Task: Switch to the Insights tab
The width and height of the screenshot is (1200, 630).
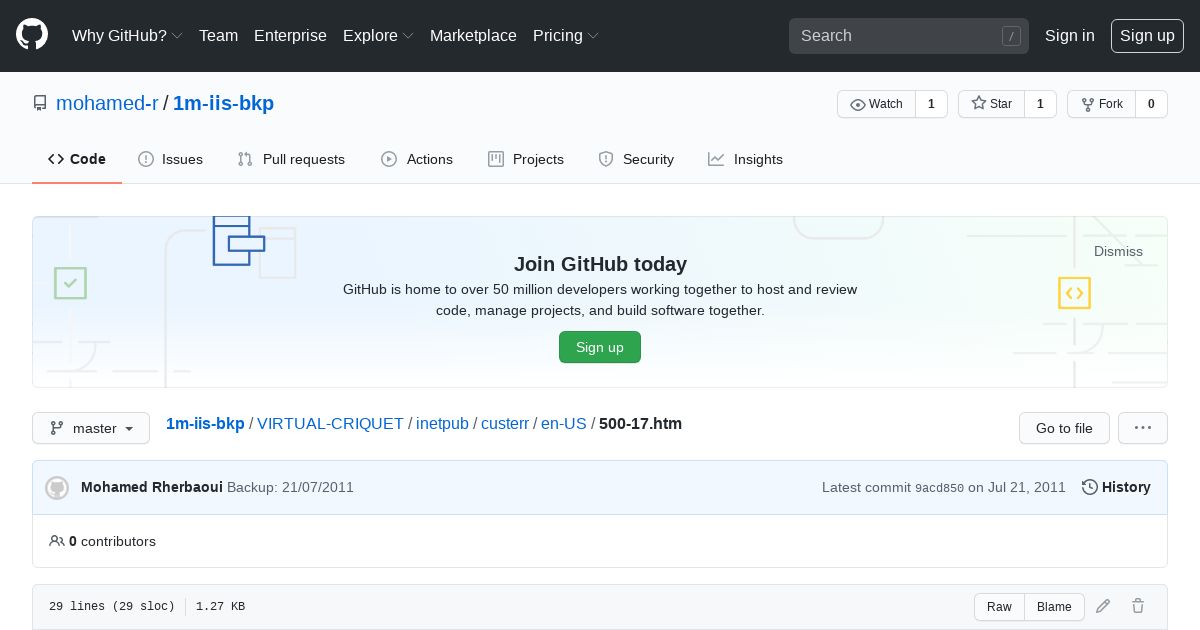Action: (x=745, y=159)
